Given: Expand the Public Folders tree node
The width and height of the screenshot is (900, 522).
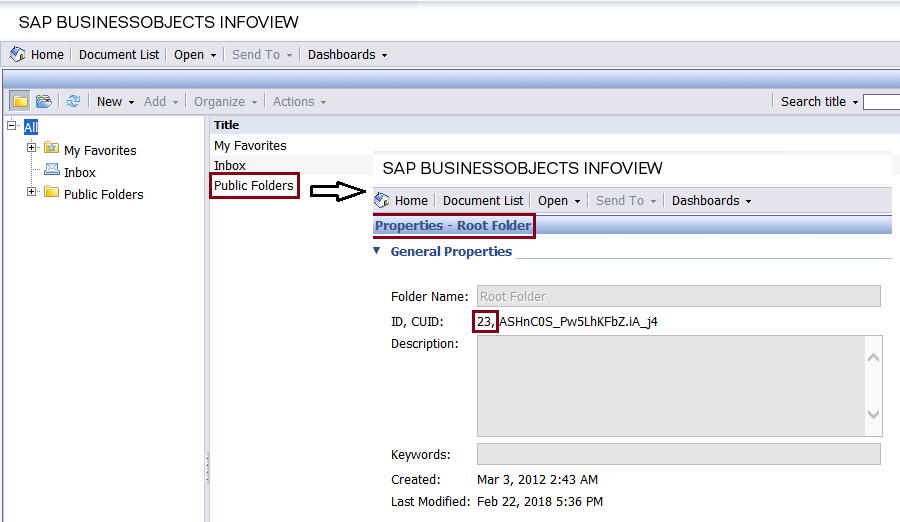Looking at the screenshot, I should [x=32, y=192].
